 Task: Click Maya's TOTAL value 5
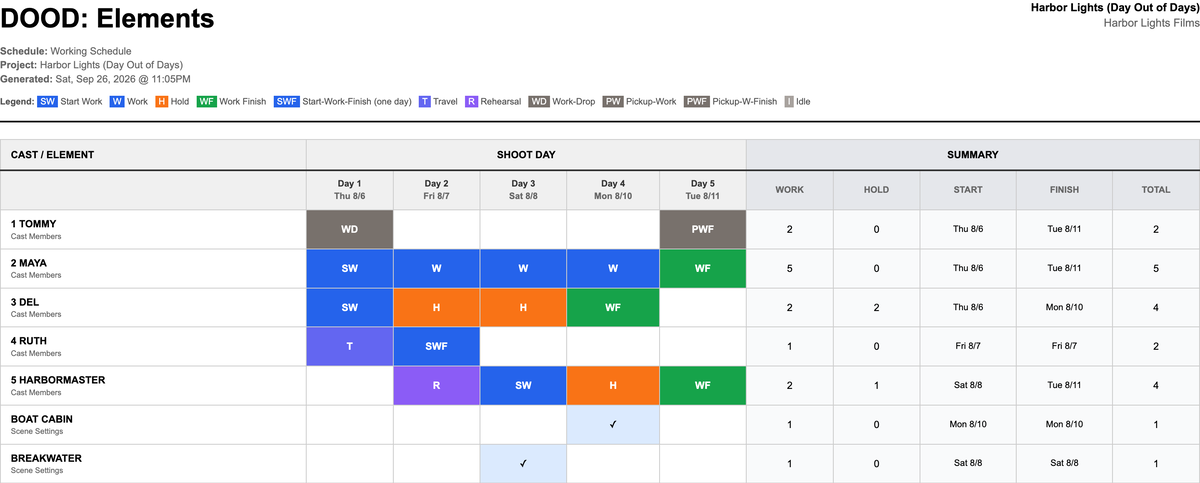(1156, 268)
